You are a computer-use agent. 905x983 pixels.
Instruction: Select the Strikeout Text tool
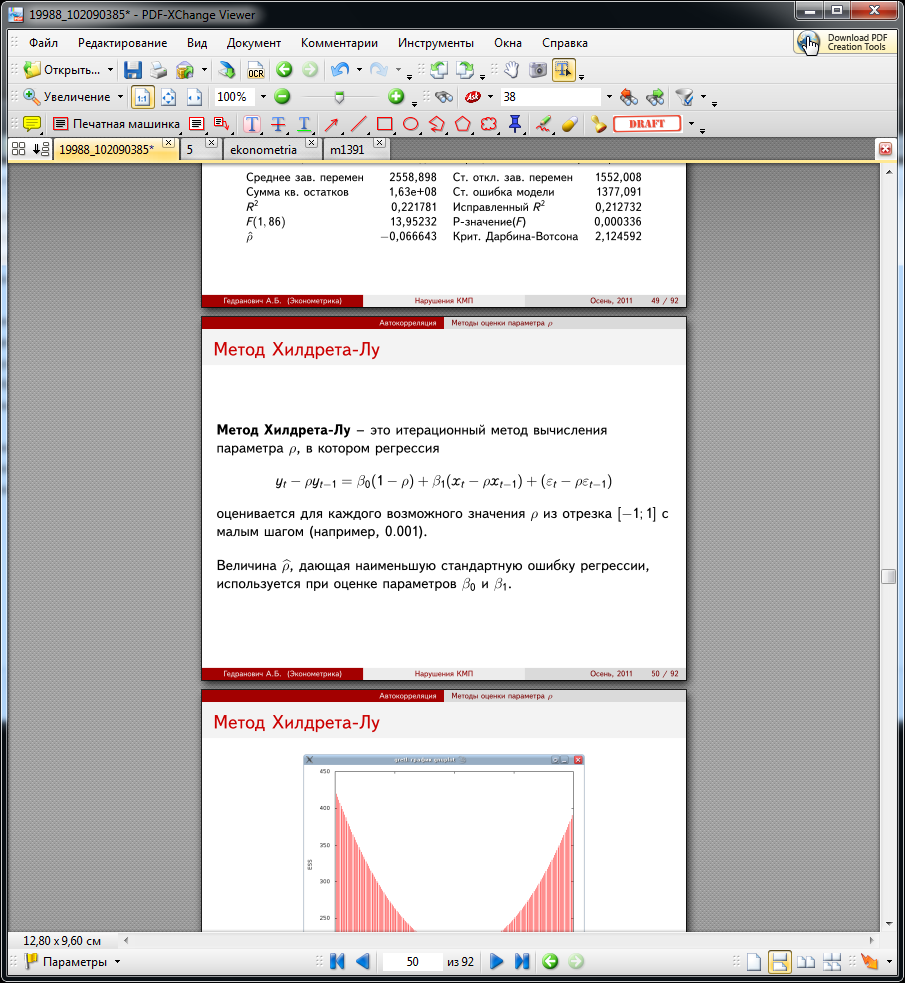[x=278, y=124]
